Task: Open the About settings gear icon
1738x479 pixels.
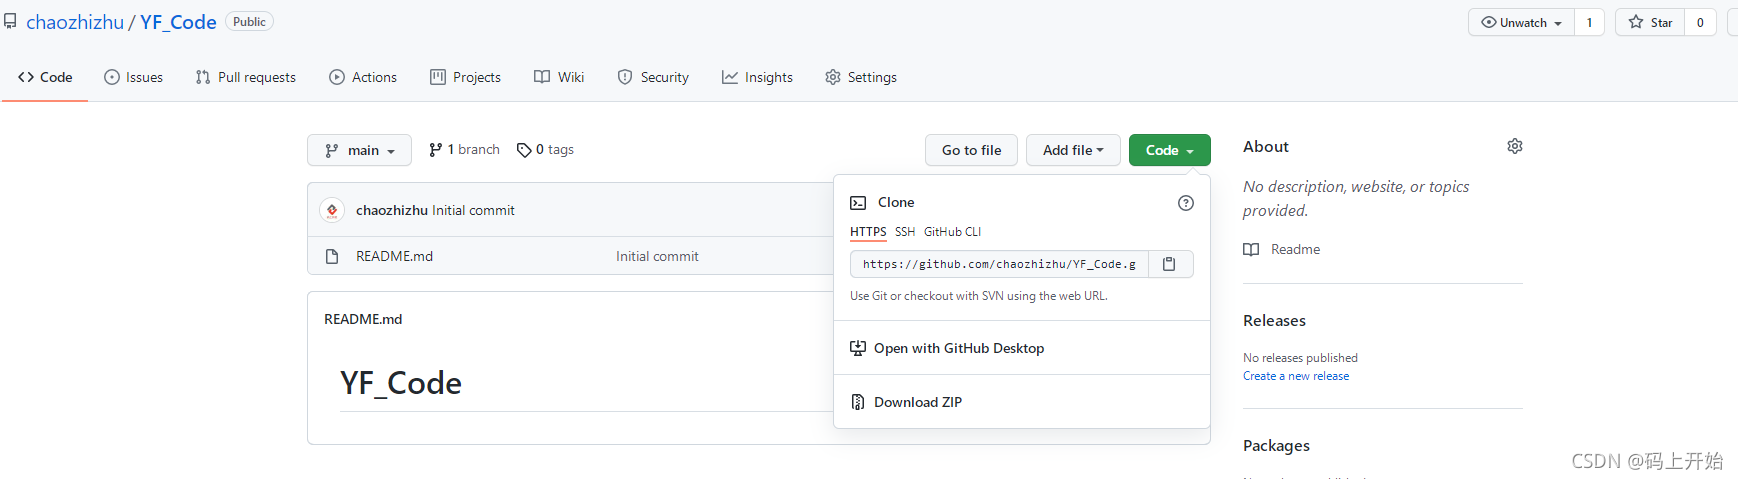Action: pos(1515,146)
